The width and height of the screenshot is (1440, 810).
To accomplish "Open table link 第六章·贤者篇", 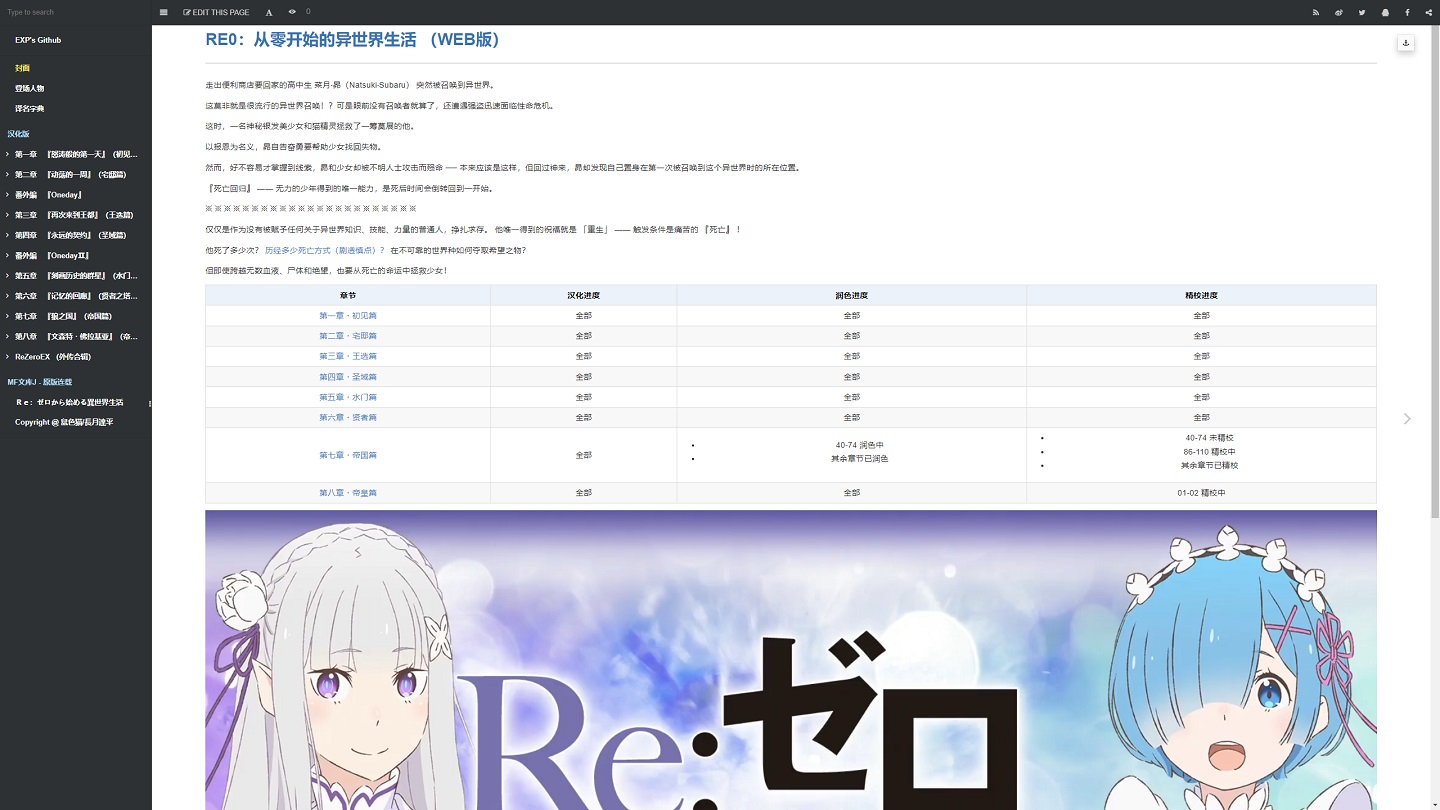I will (x=348, y=417).
